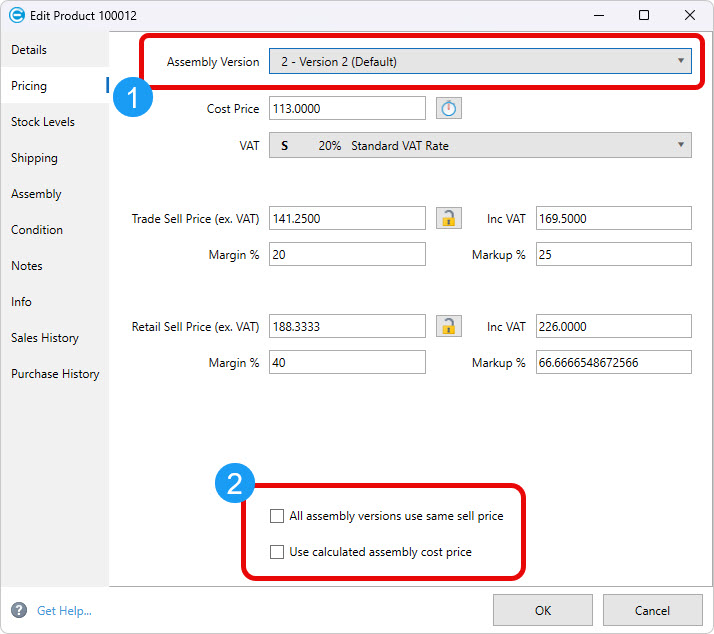Enable All assembly versions use same sell price

click(x=277, y=517)
